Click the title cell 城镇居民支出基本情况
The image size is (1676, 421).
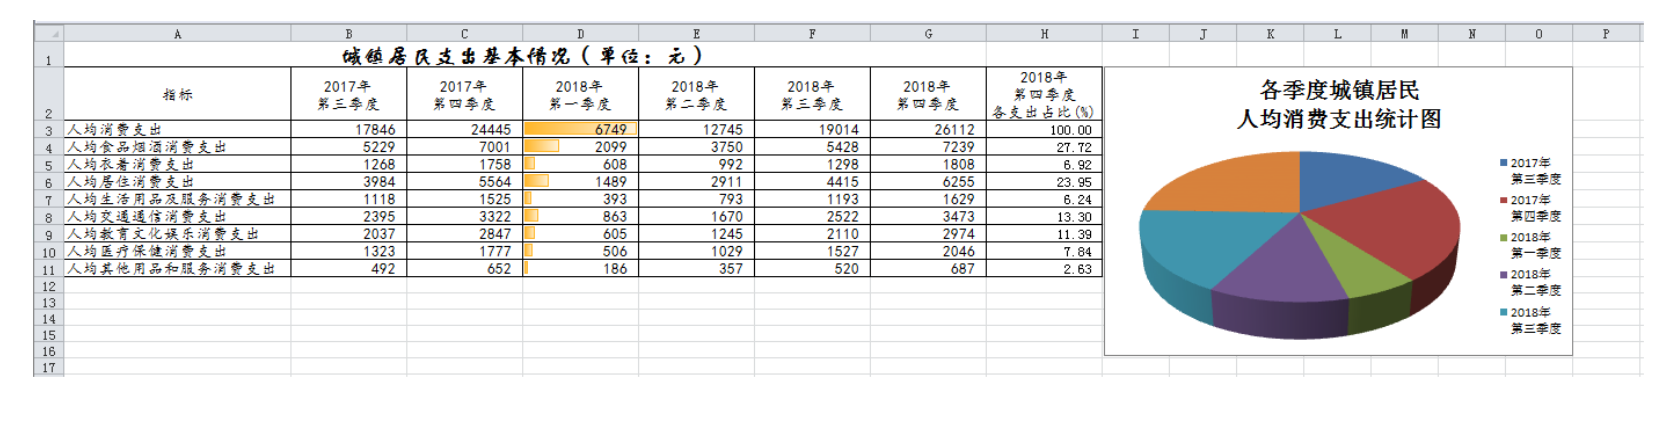(524, 56)
